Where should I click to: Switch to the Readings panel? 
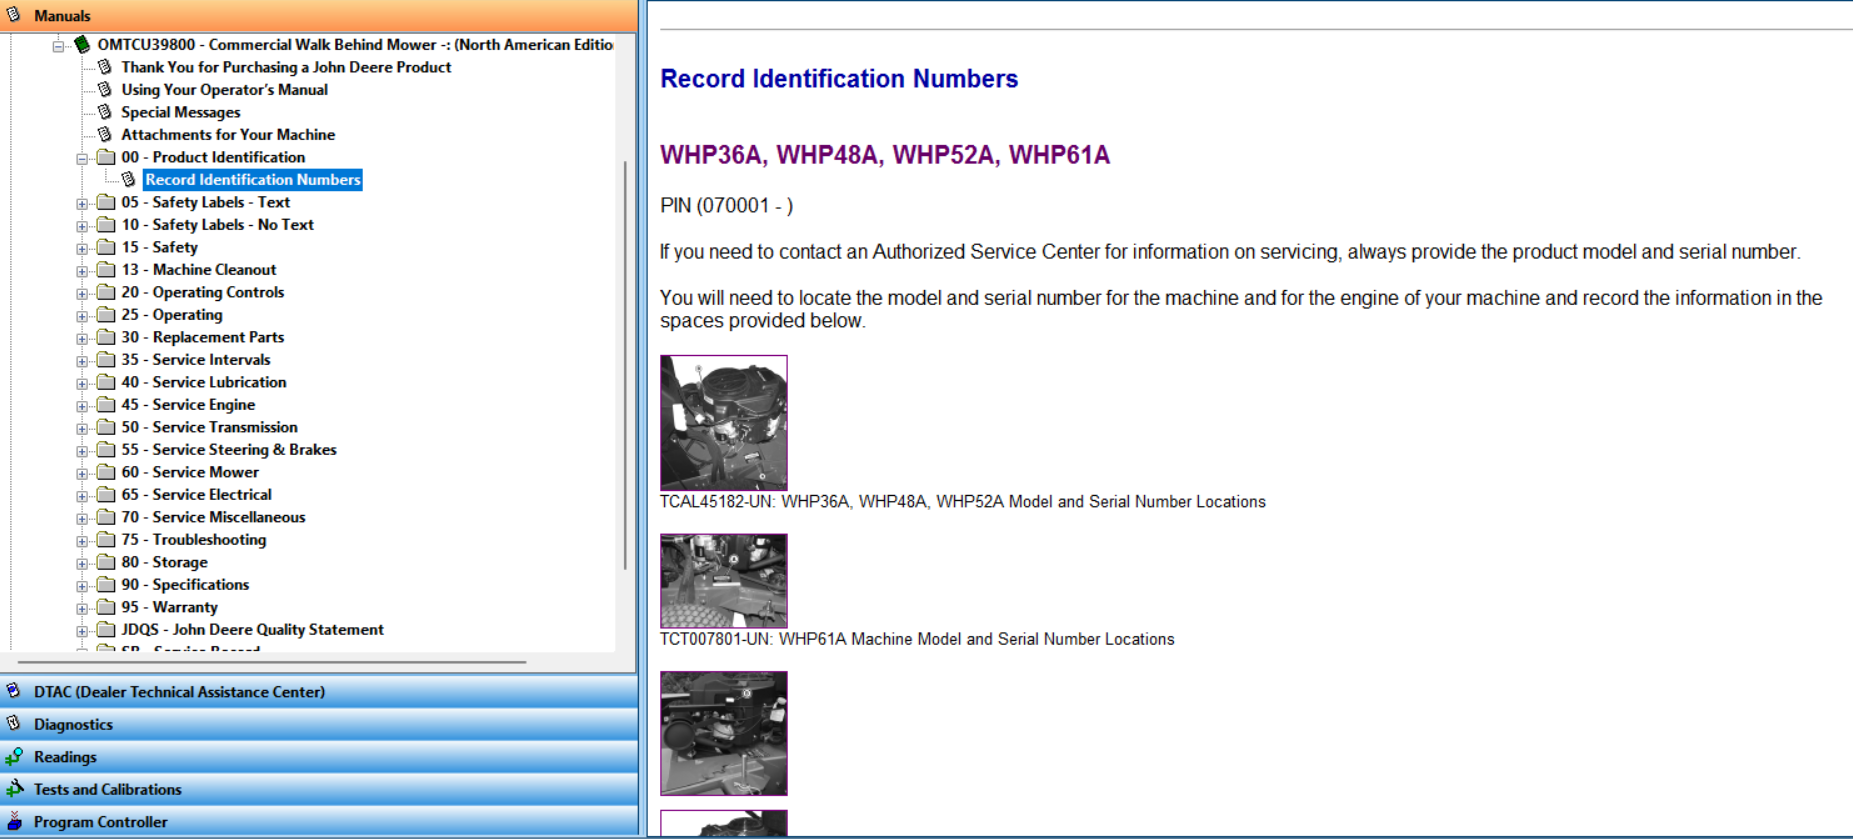coord(319,757)
